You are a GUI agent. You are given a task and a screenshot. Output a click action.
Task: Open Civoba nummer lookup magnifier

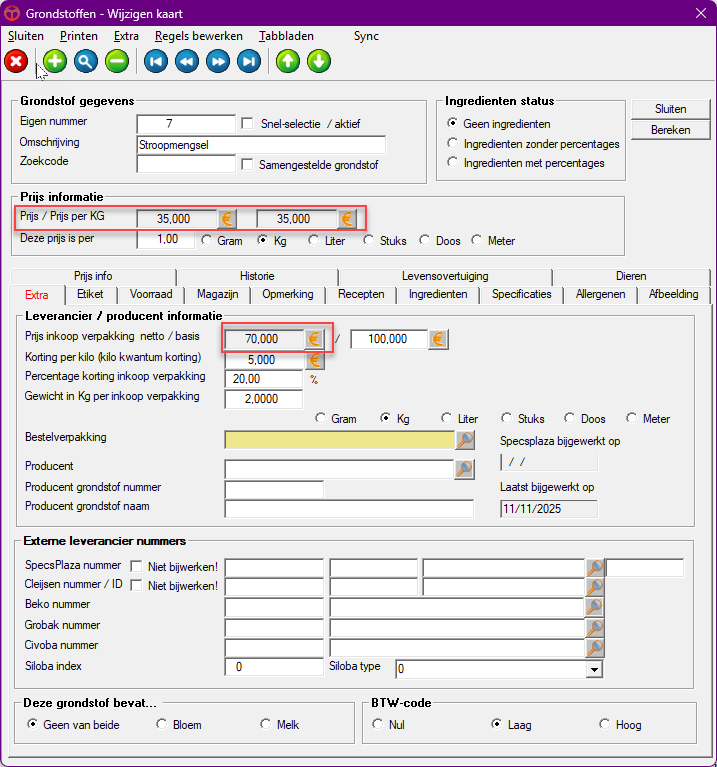click(x=595, y=648)
